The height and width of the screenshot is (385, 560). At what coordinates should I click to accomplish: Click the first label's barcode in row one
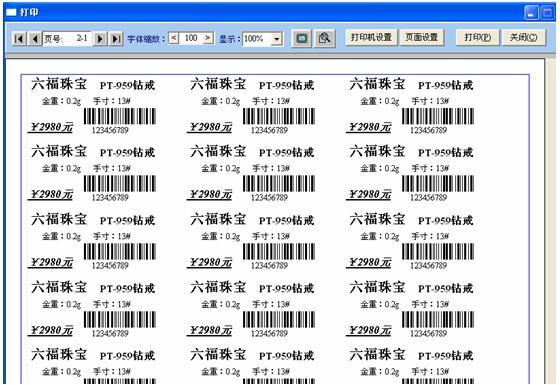coord(120,116)
